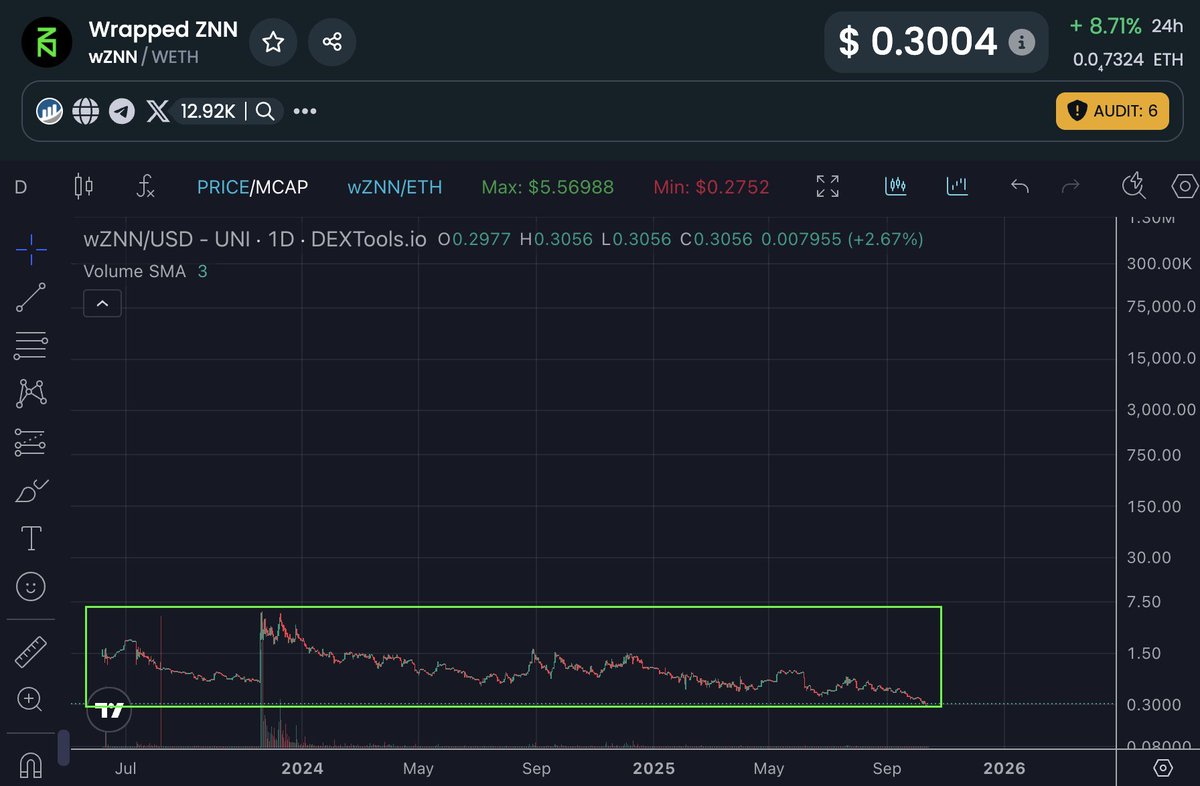
Task: Open the fx indicators menu
Action: 146,186
